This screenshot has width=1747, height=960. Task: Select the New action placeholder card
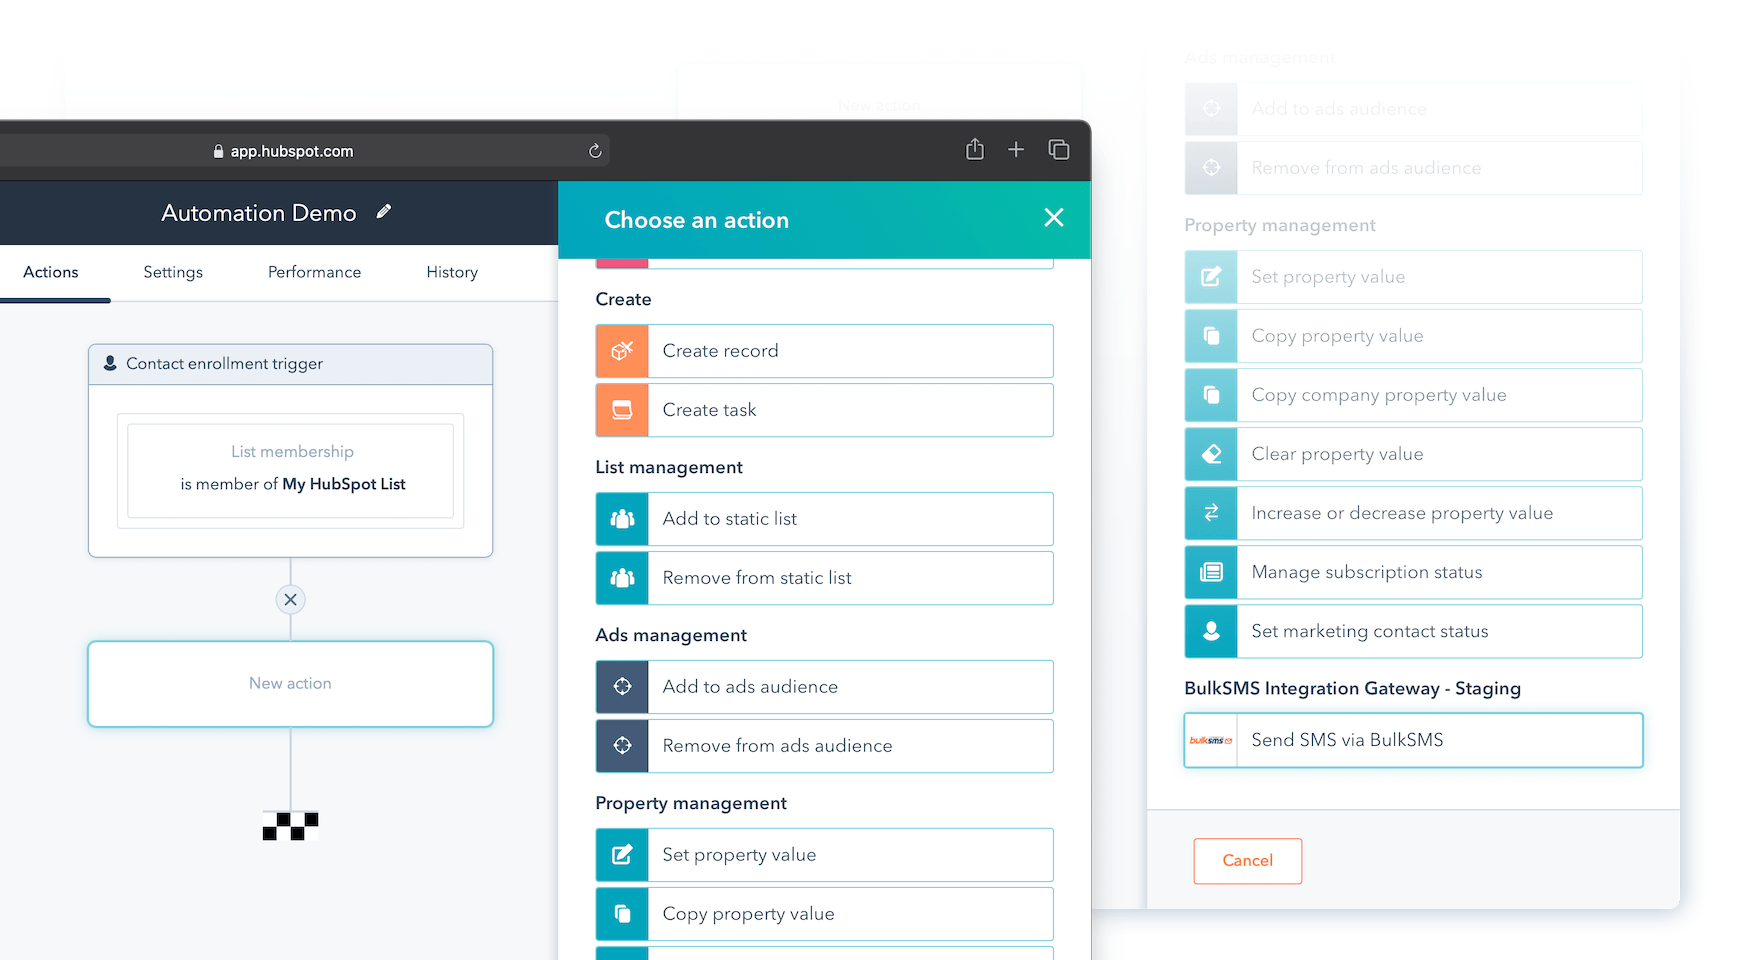pos(290,684)
